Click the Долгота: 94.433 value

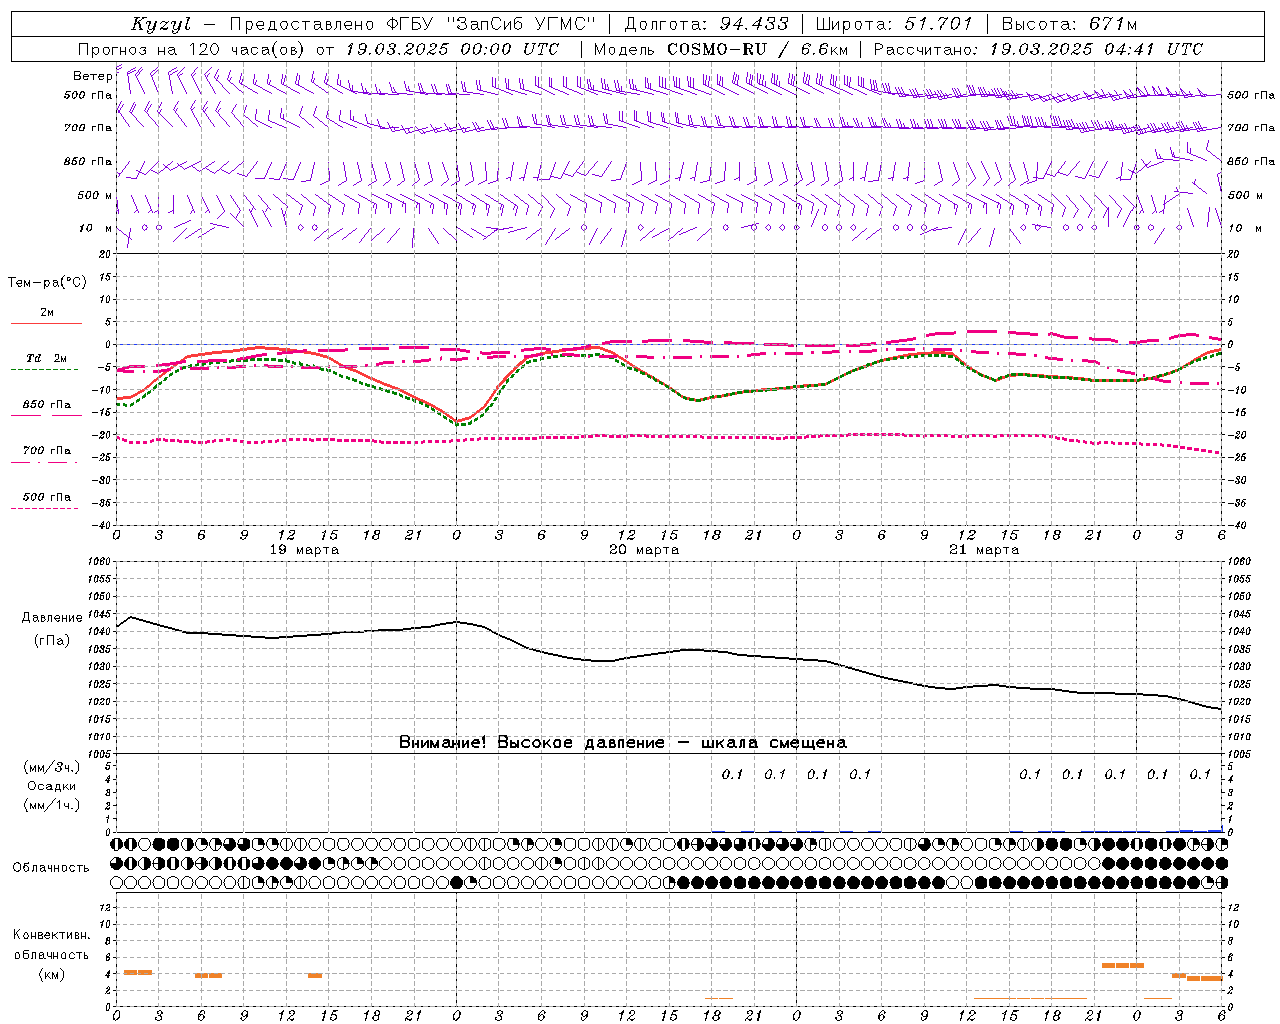pyautogui.click(x=706, y=24)
